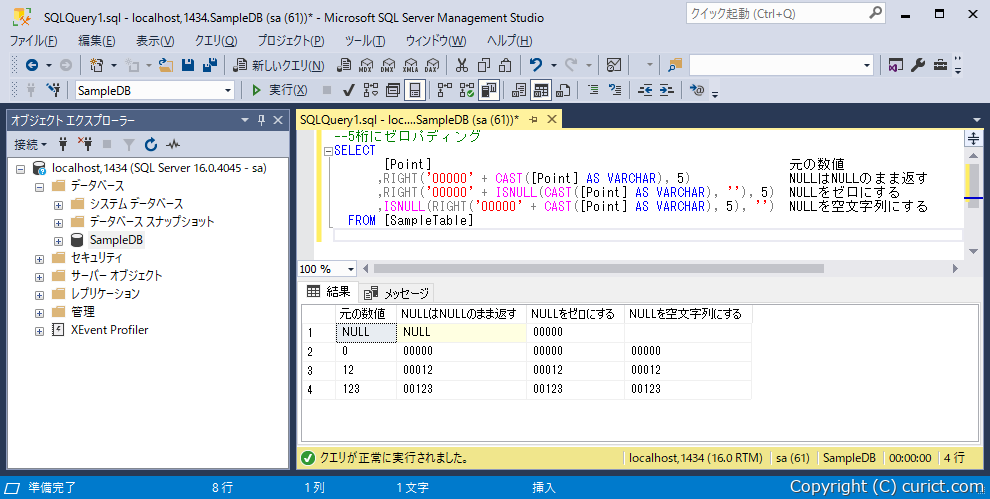Open the 編集(E) menu
Screen dimensions: 990x499
tap(97, 41)
